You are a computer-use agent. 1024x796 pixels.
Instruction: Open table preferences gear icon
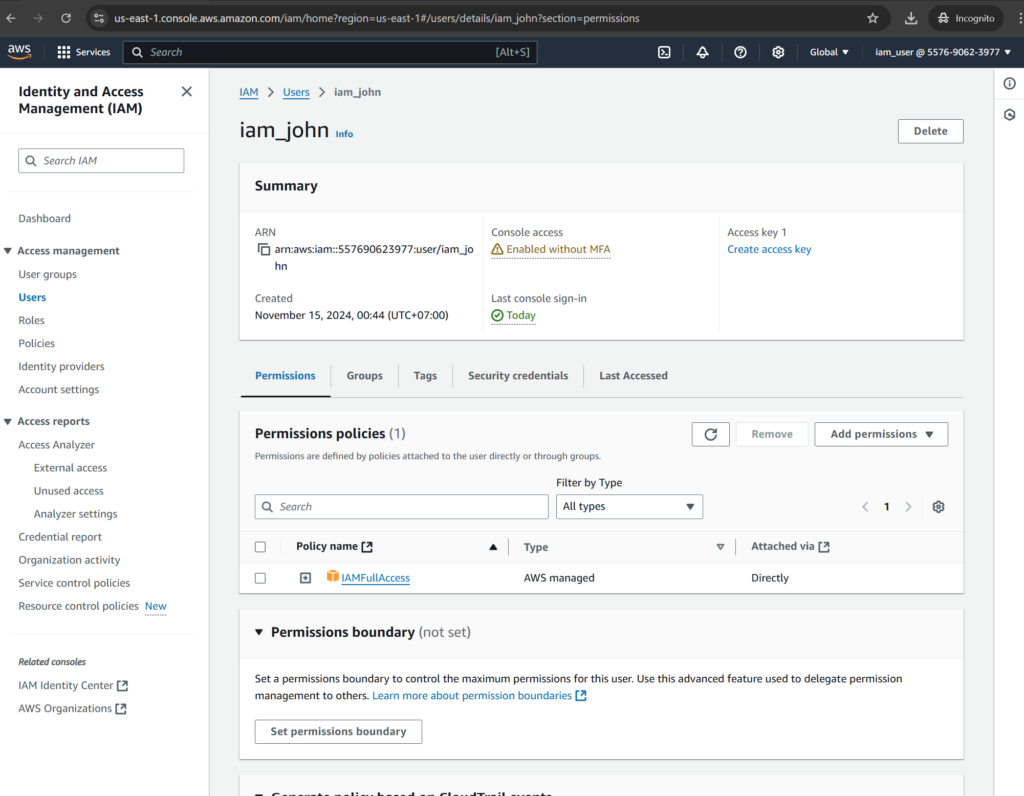938,507
